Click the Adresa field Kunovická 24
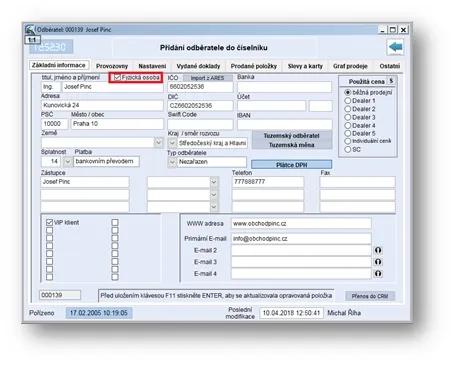 pyautogui.click(x=102, y=105)
